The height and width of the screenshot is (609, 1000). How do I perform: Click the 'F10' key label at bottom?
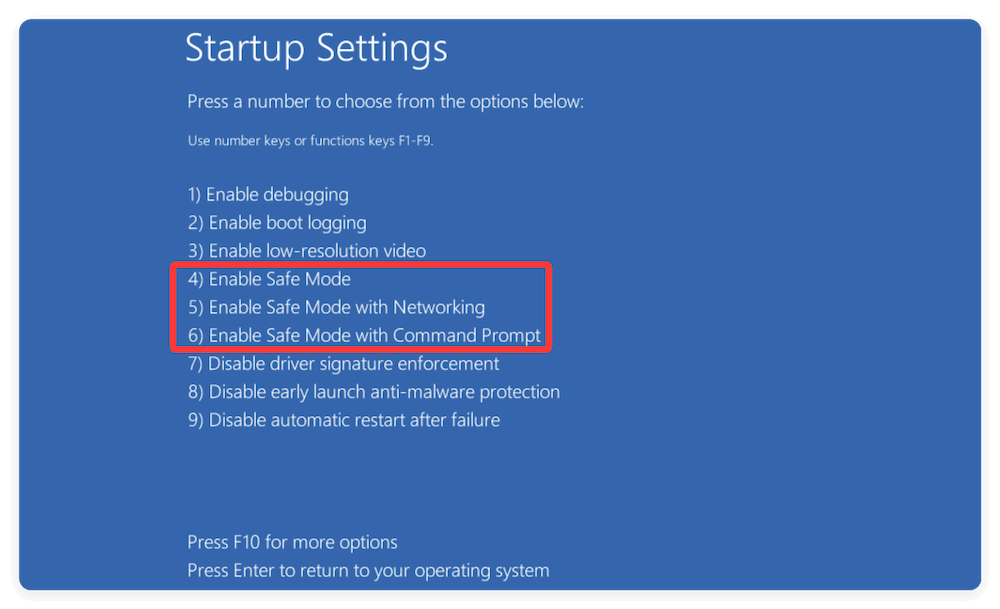(246, 543)
